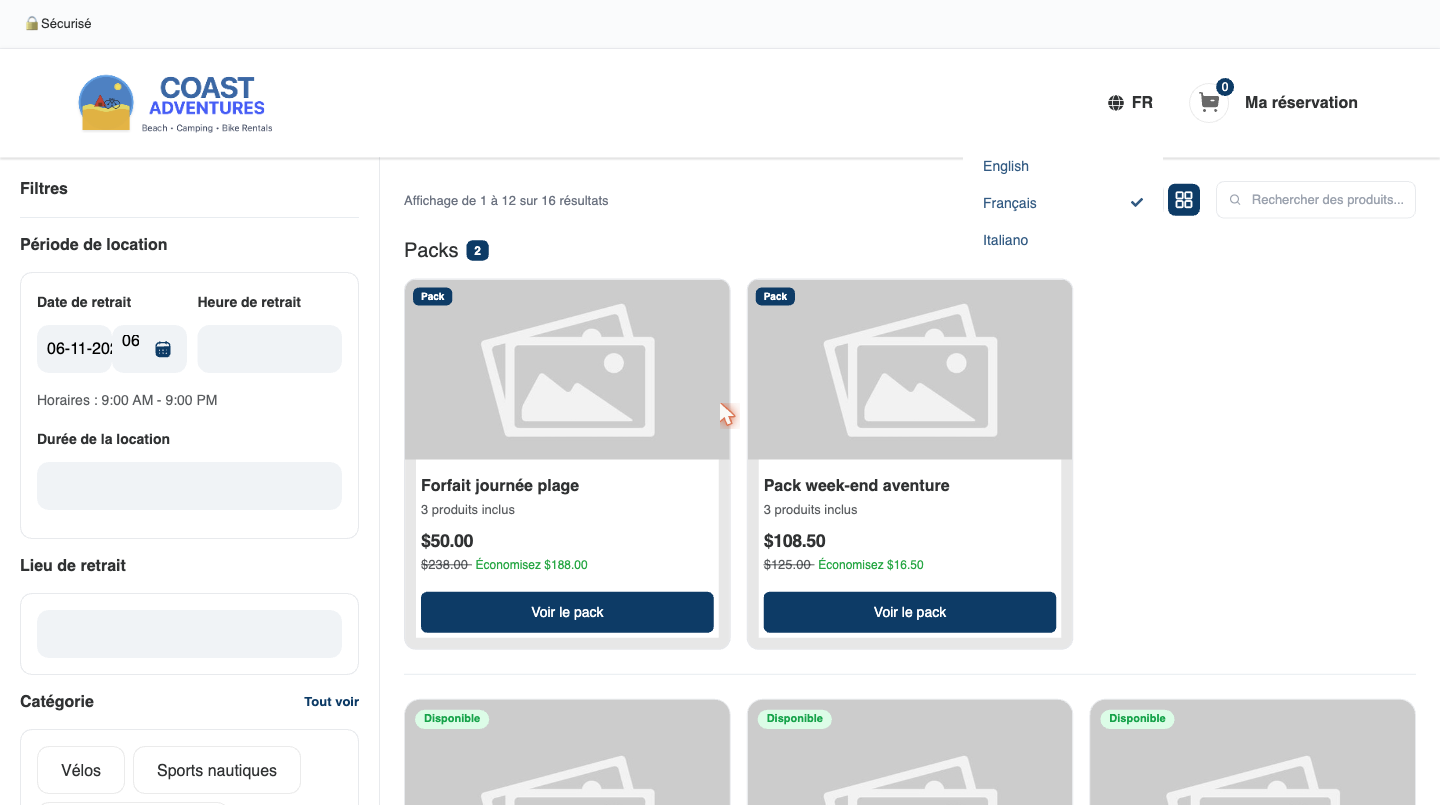Select the grid view icon
The width and height of the screenshot is (1440, 805).
1184,199
